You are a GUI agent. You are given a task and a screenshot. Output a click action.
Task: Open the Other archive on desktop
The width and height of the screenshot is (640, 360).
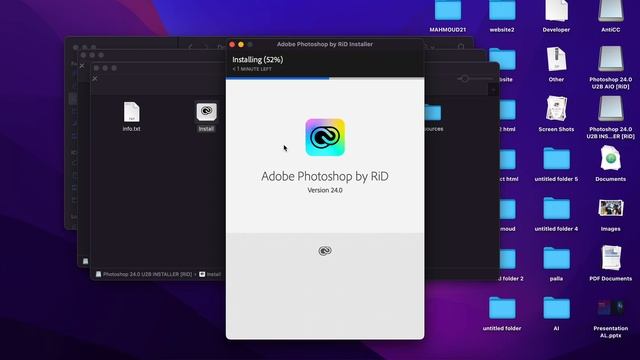(556, 59)
